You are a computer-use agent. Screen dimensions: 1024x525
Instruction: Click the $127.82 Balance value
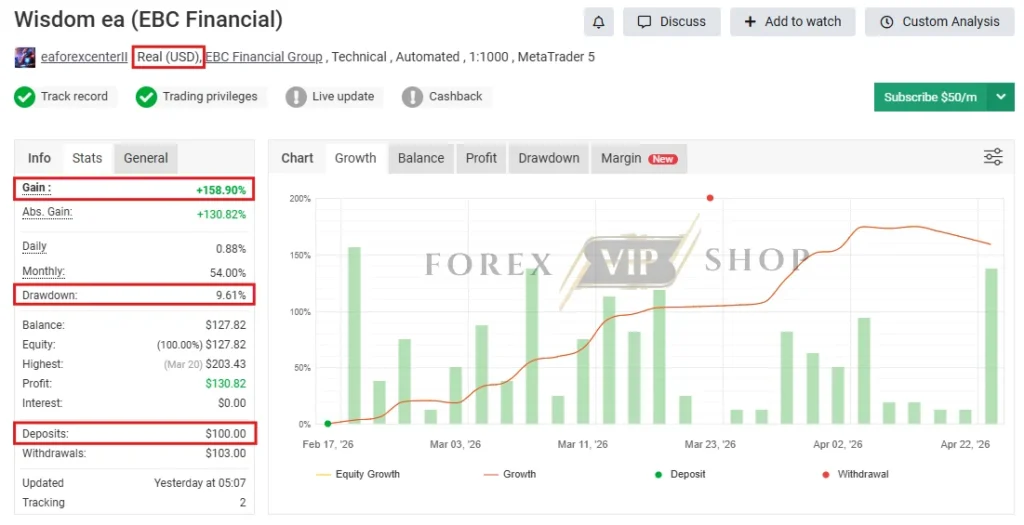point(226,325)
